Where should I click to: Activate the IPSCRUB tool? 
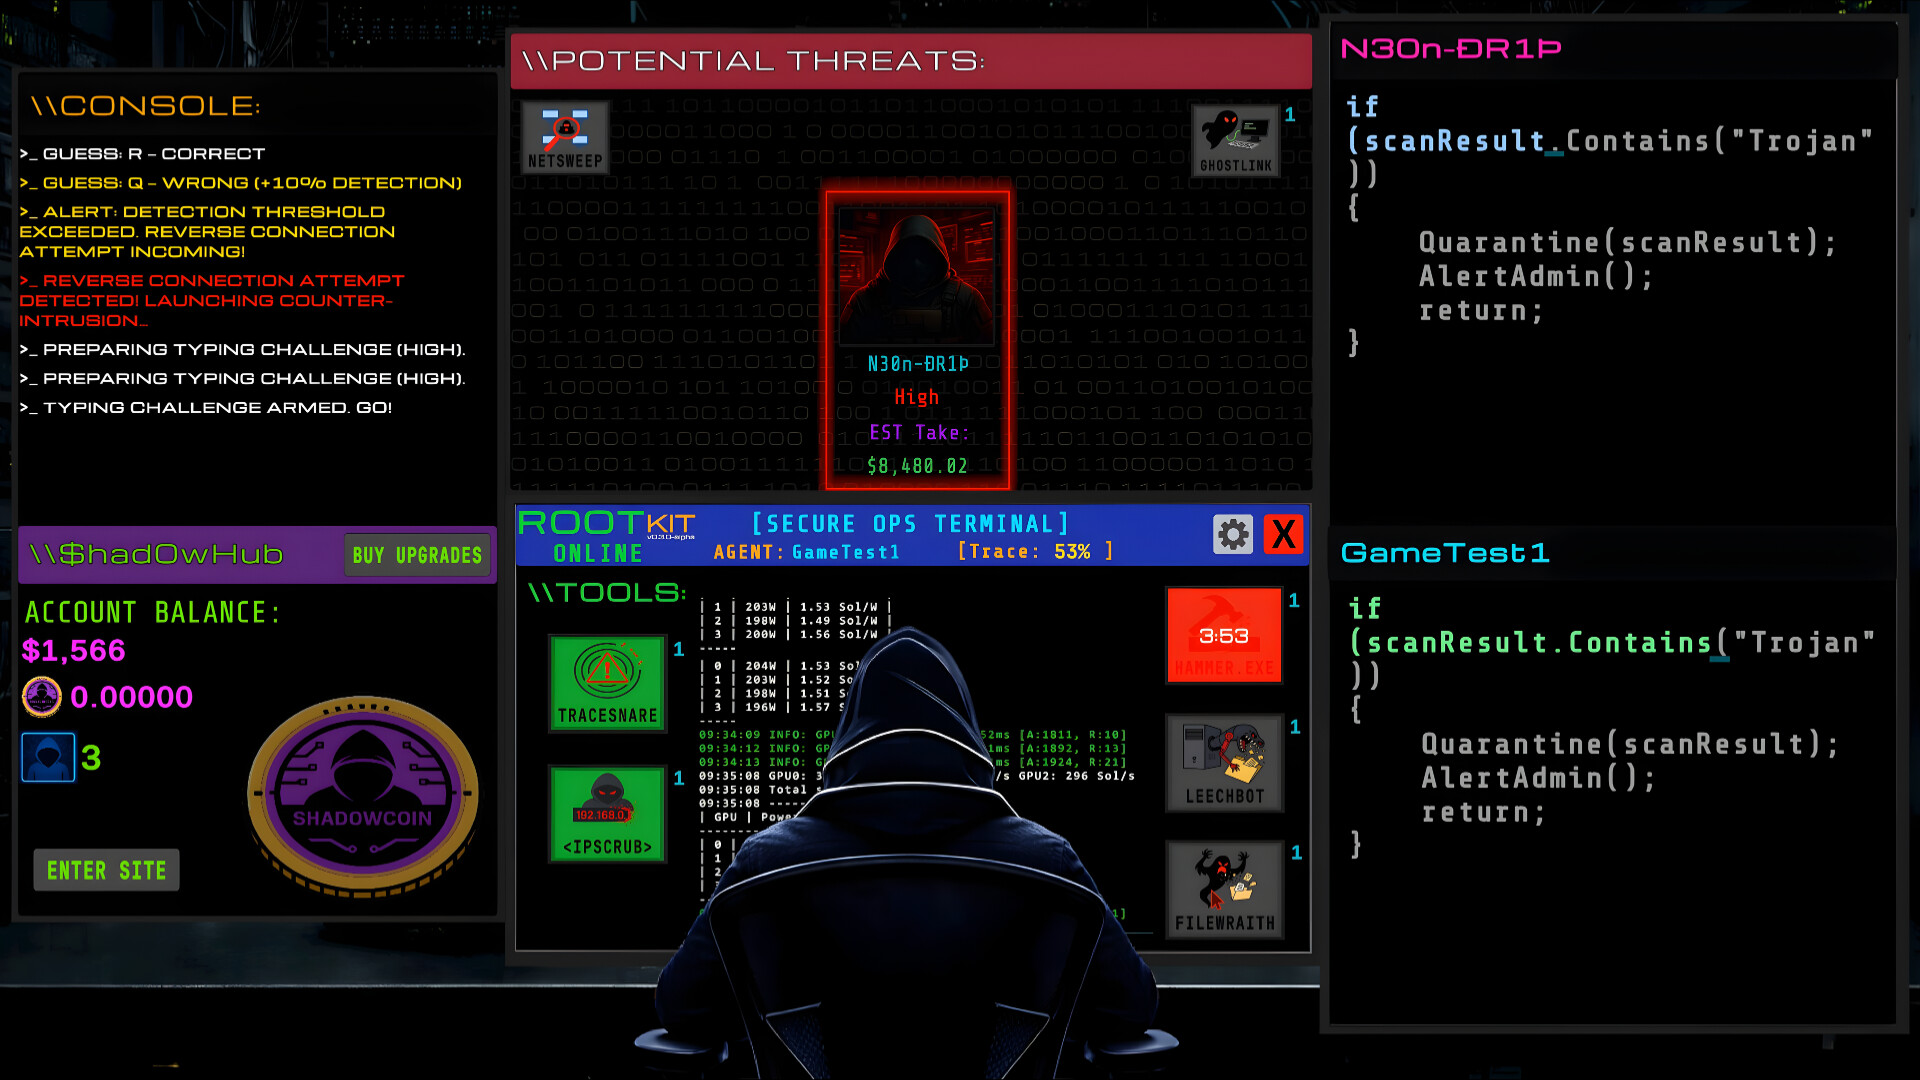coord(607,813)
